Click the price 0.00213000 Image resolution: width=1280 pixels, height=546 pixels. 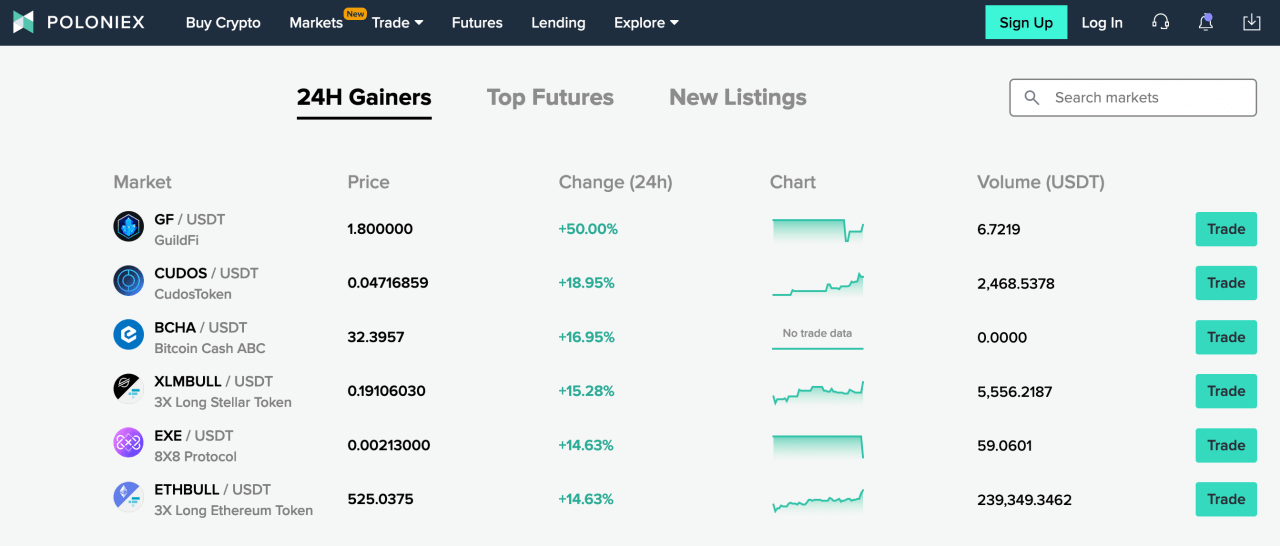(x=389, y=445)
